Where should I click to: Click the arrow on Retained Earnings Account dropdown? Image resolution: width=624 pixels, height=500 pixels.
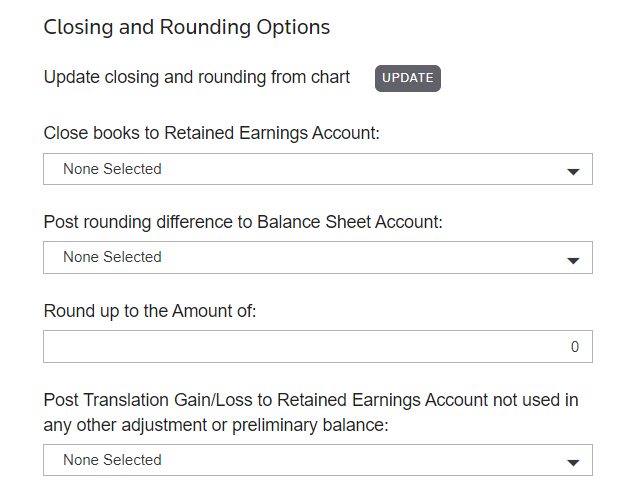(x=573, y=171)
